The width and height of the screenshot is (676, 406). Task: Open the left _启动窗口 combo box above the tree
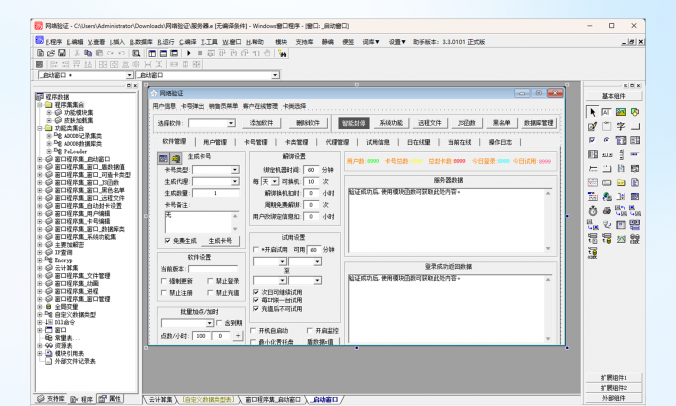click(x=85, y=75)
